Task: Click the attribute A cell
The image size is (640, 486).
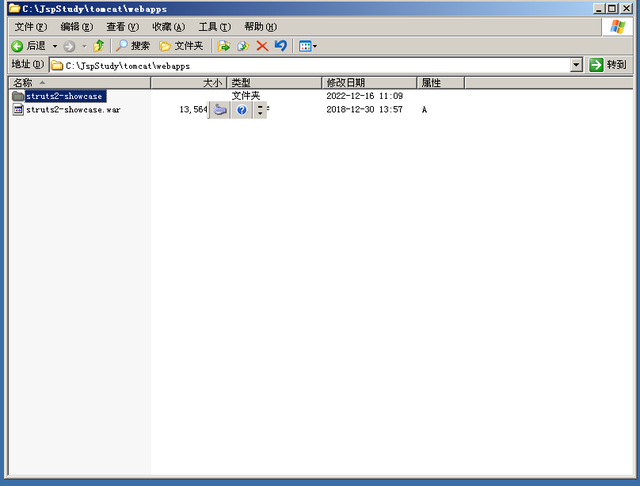Action: 424,109
